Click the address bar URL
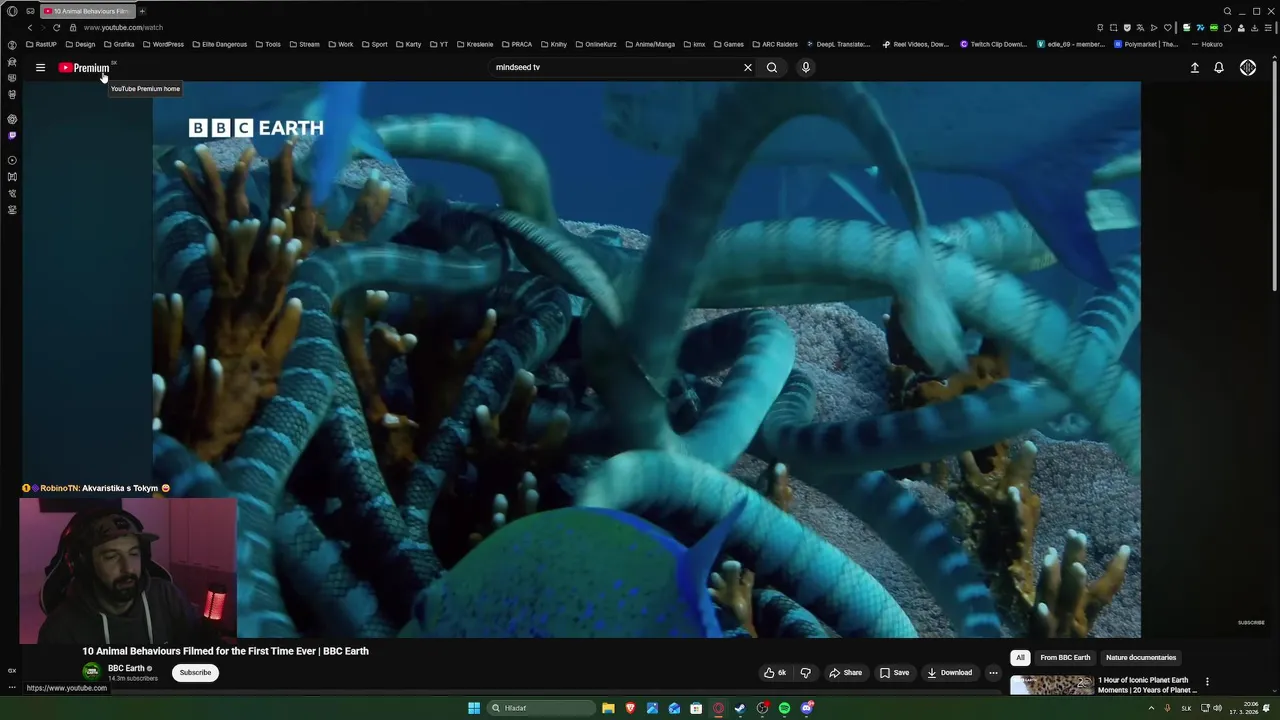 (x=123, y=28)
